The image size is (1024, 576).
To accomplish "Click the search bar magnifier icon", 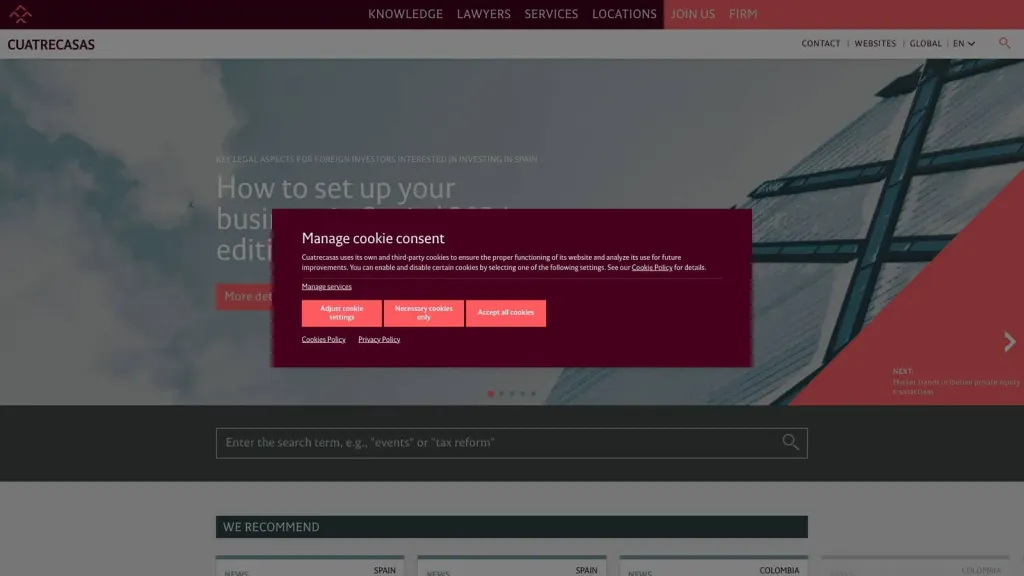I will click(x=790, y=442).
